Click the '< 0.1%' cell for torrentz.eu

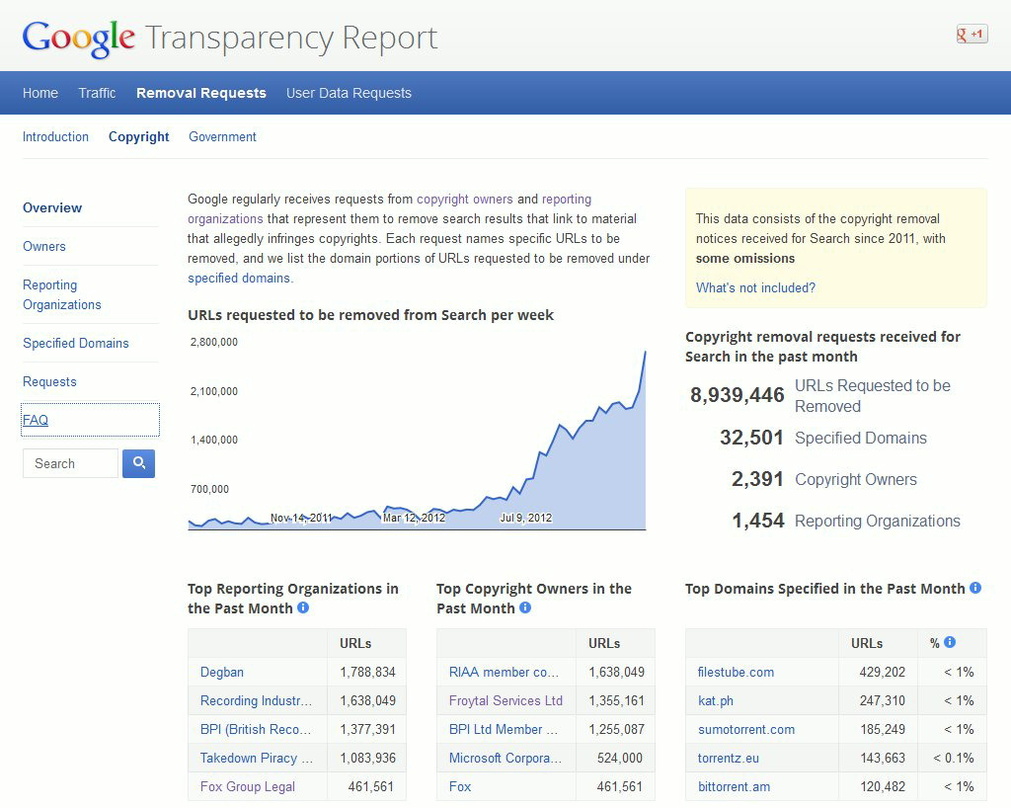[953, 758]
